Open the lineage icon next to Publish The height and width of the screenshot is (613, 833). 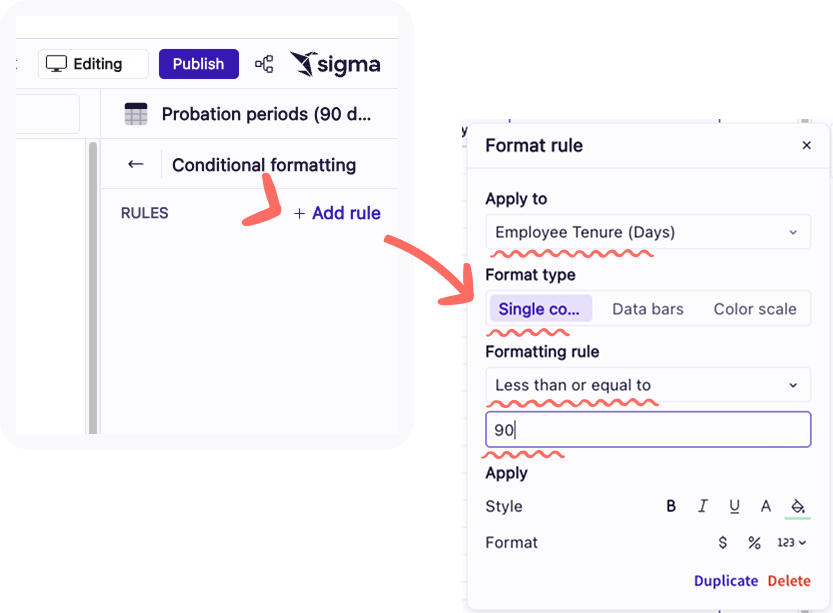click(x=264, y=63)
